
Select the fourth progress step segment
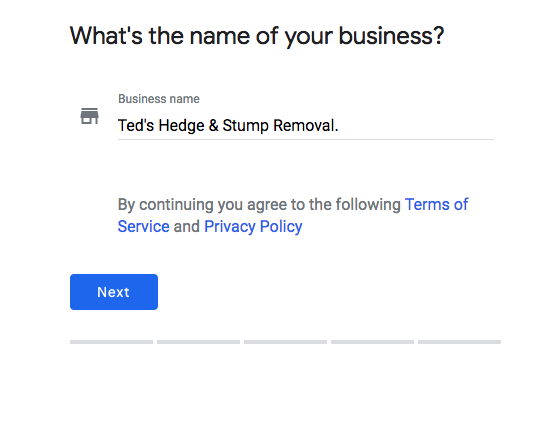[x=372, y=342]
